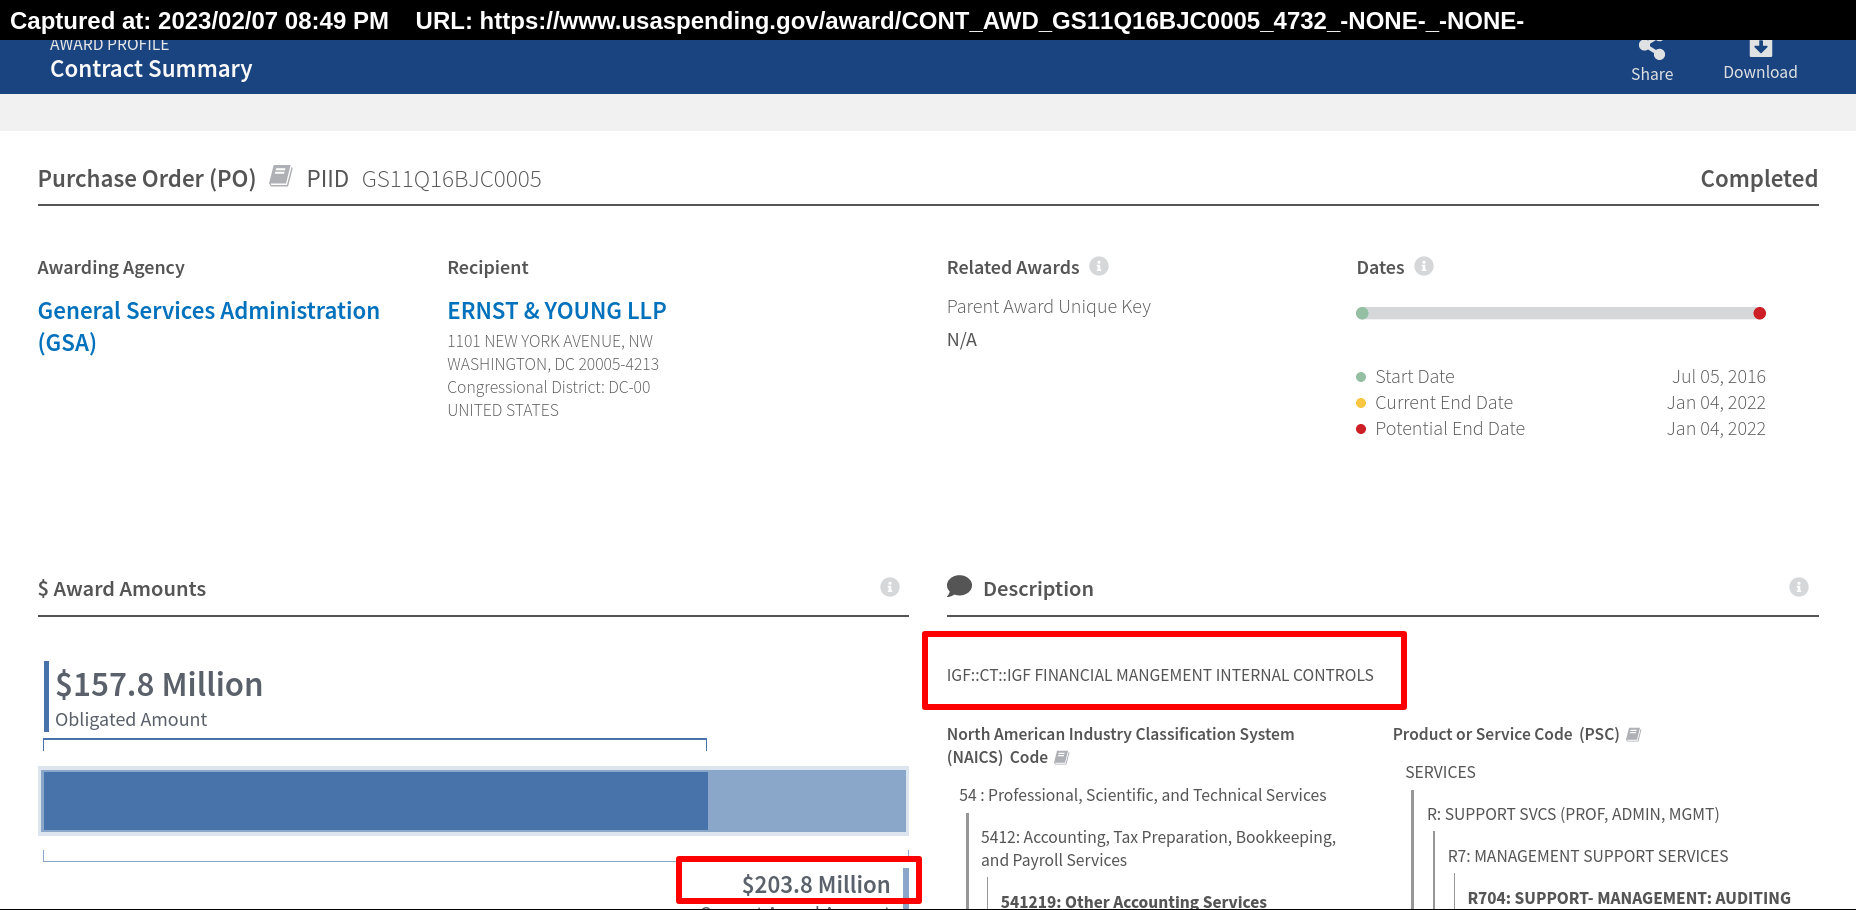Select PSC row R704: SUPPORT- MANAGEMENT: AUDITING
1856x910 pixels.
coord(1629,898)
